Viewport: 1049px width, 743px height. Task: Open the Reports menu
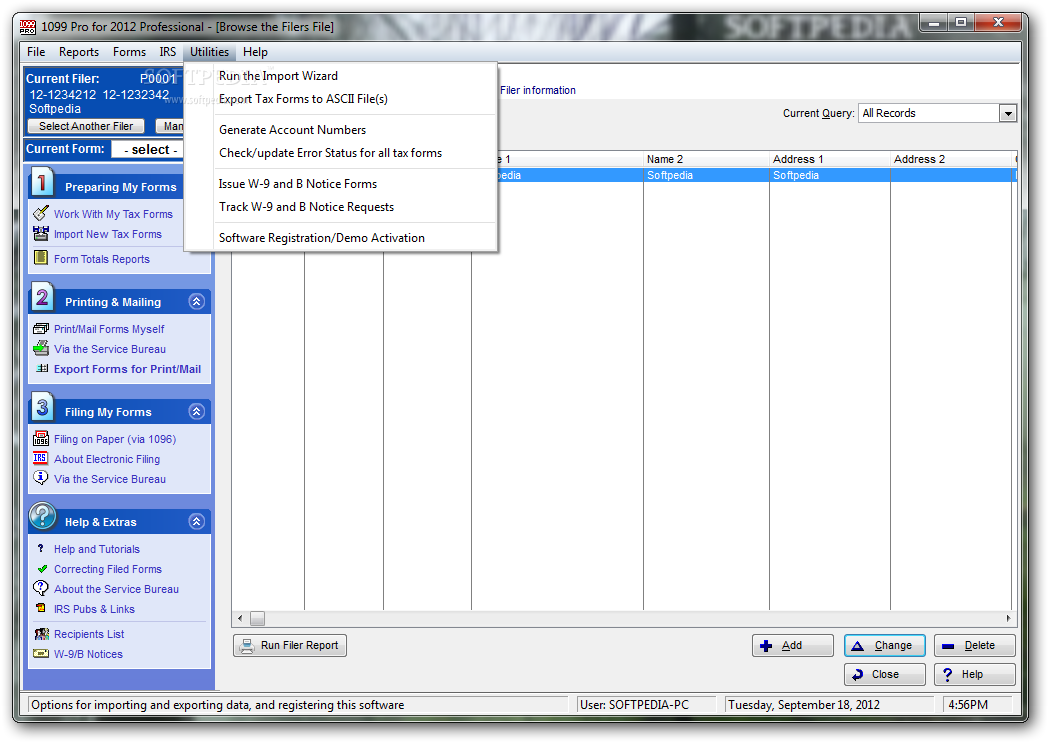click(78, 51)
